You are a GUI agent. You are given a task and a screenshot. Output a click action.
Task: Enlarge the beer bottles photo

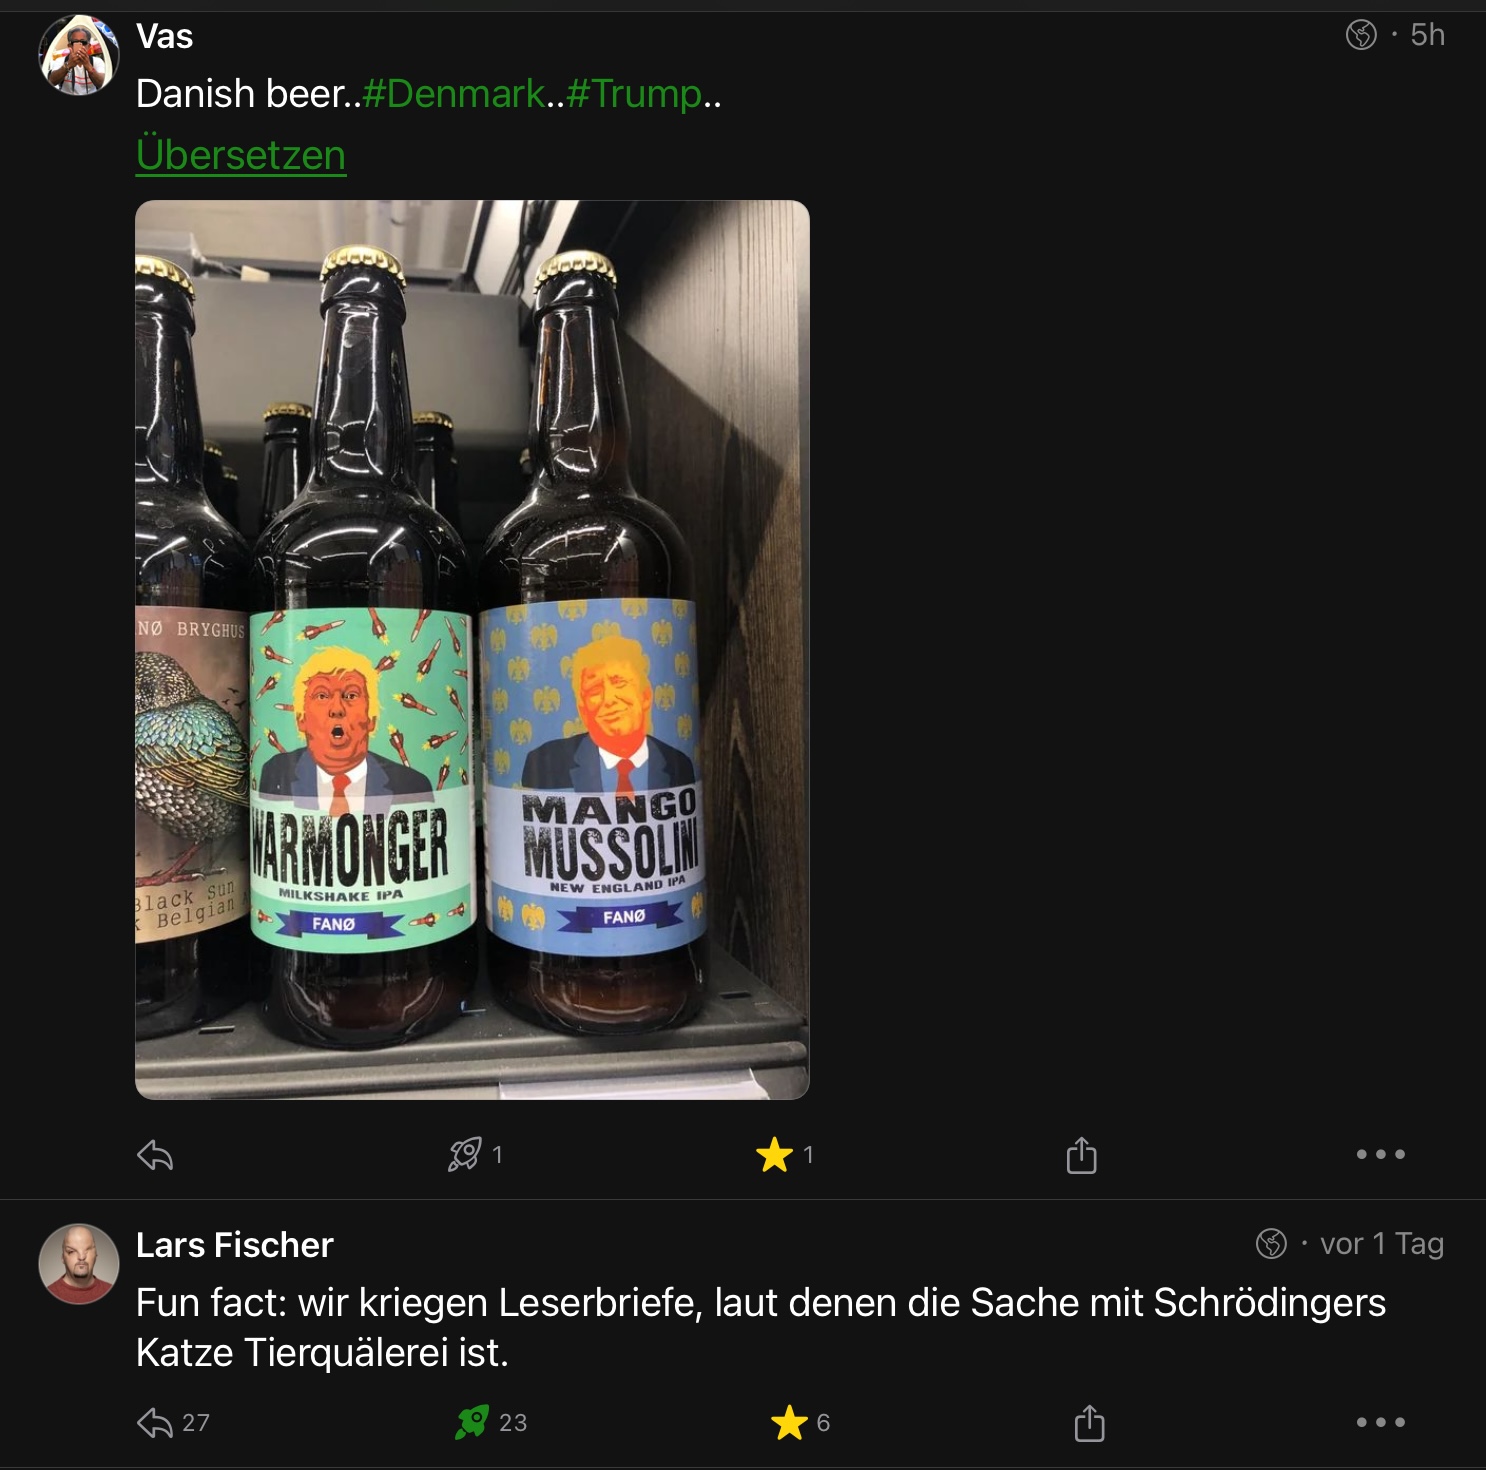(472, 650)
